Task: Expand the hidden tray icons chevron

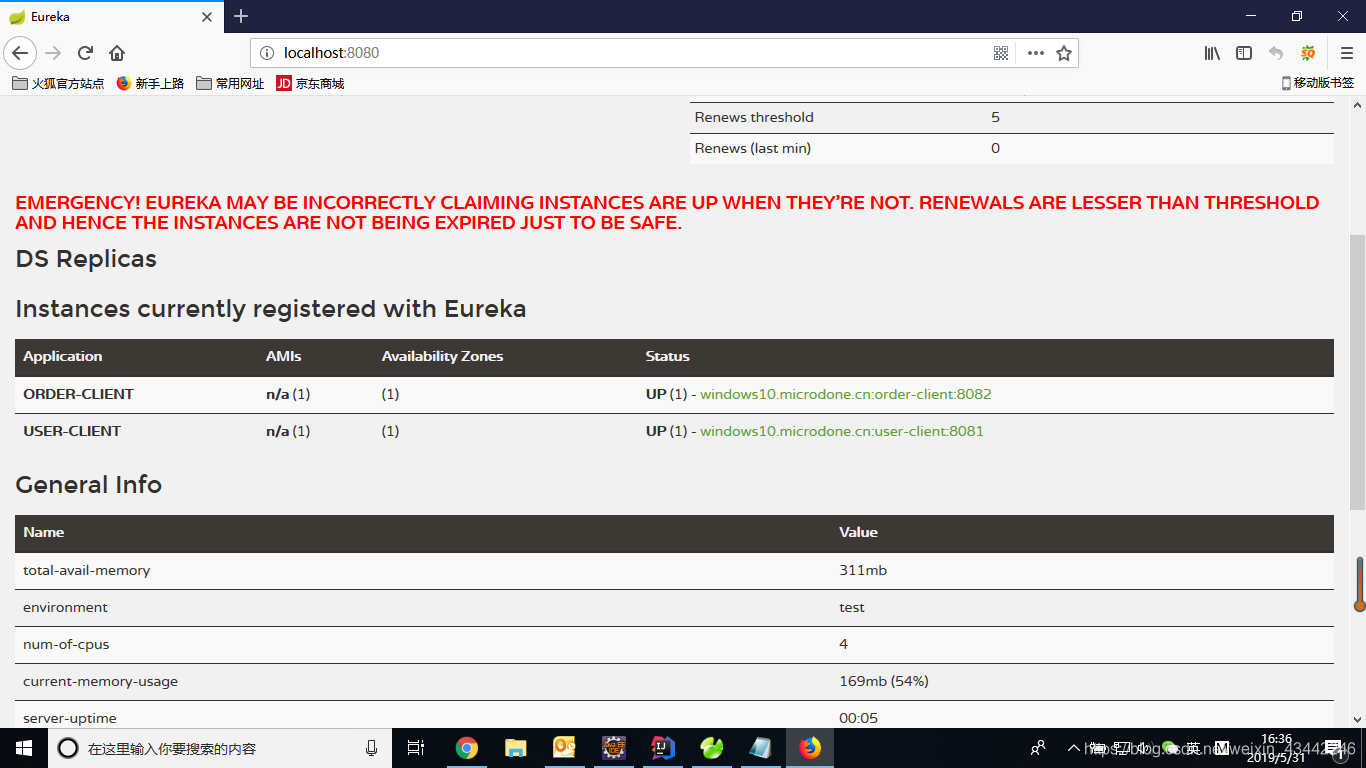Action: 1074,748
